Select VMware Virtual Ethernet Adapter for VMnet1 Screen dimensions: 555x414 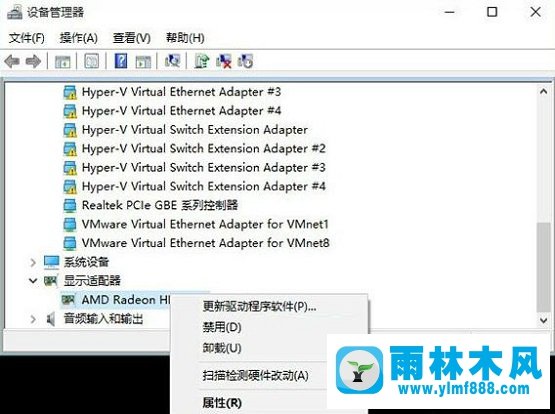point(205,224)
